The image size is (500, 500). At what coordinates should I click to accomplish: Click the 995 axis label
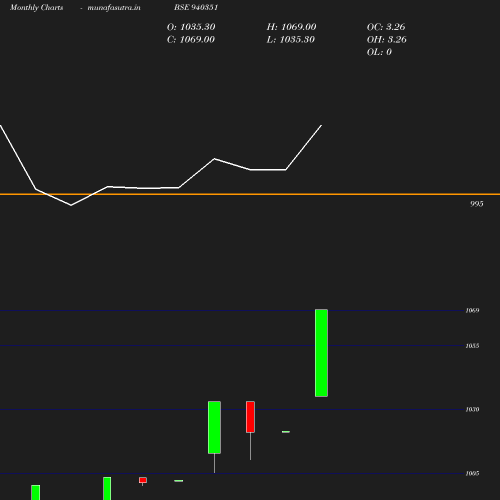tap(477, 204)
